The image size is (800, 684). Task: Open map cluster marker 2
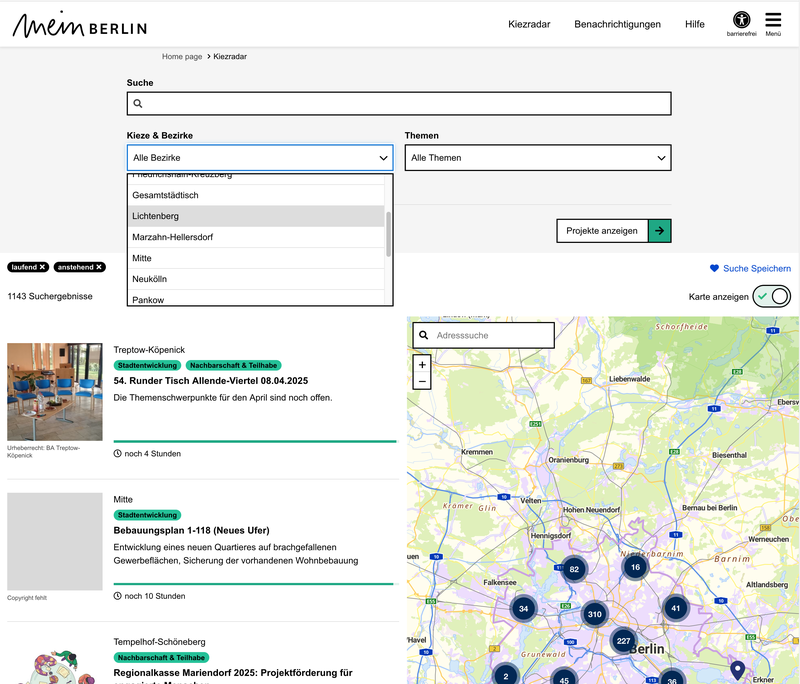click(506, 676)
